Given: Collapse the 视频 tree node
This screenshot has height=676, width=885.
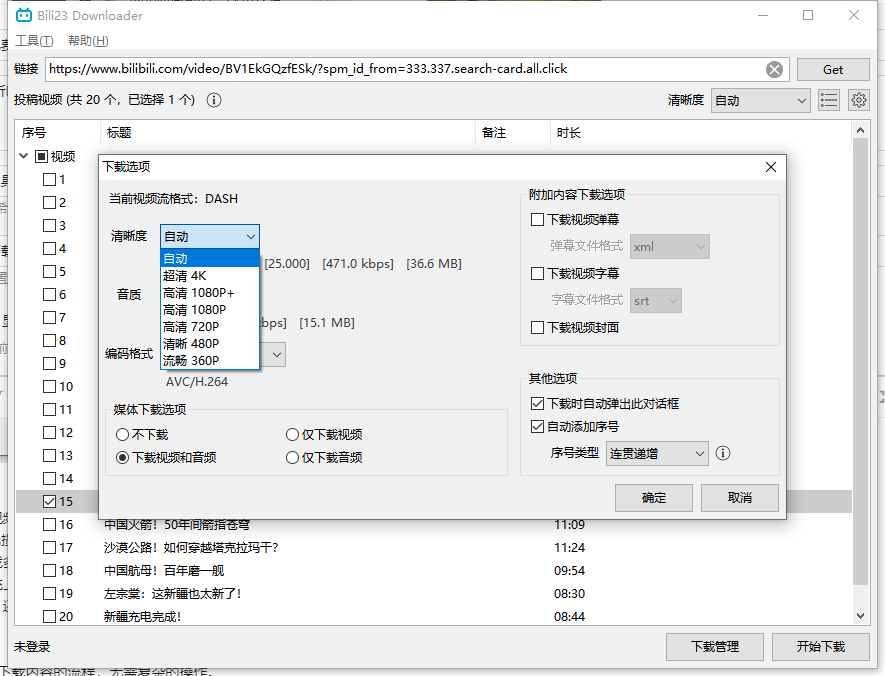Looking at the screenshot, I should pyautogui.click(x=23, y=156).
